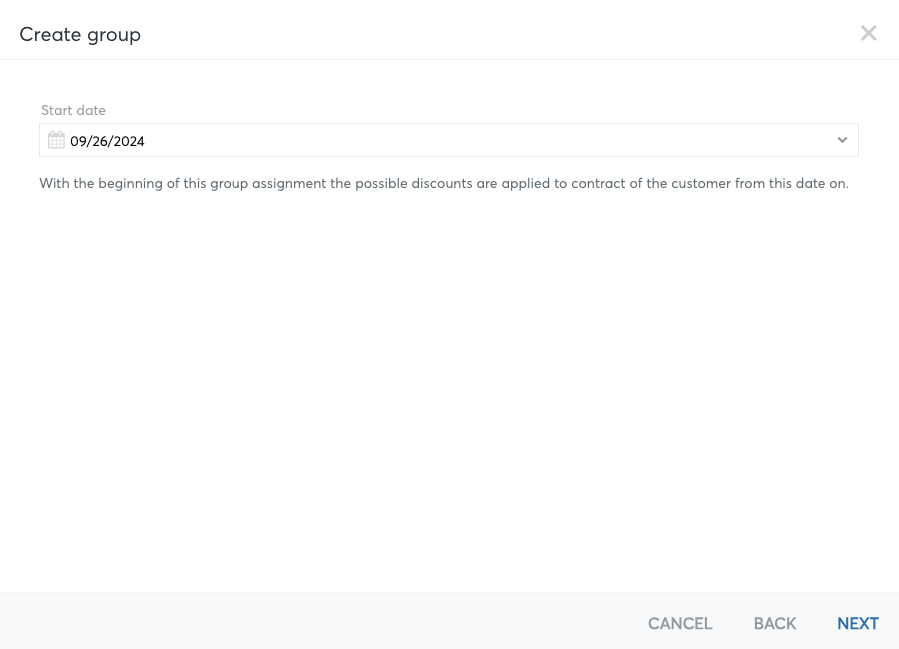Go to previous step with BACK
Screen dimensions: 899x649
coord(775,623)
